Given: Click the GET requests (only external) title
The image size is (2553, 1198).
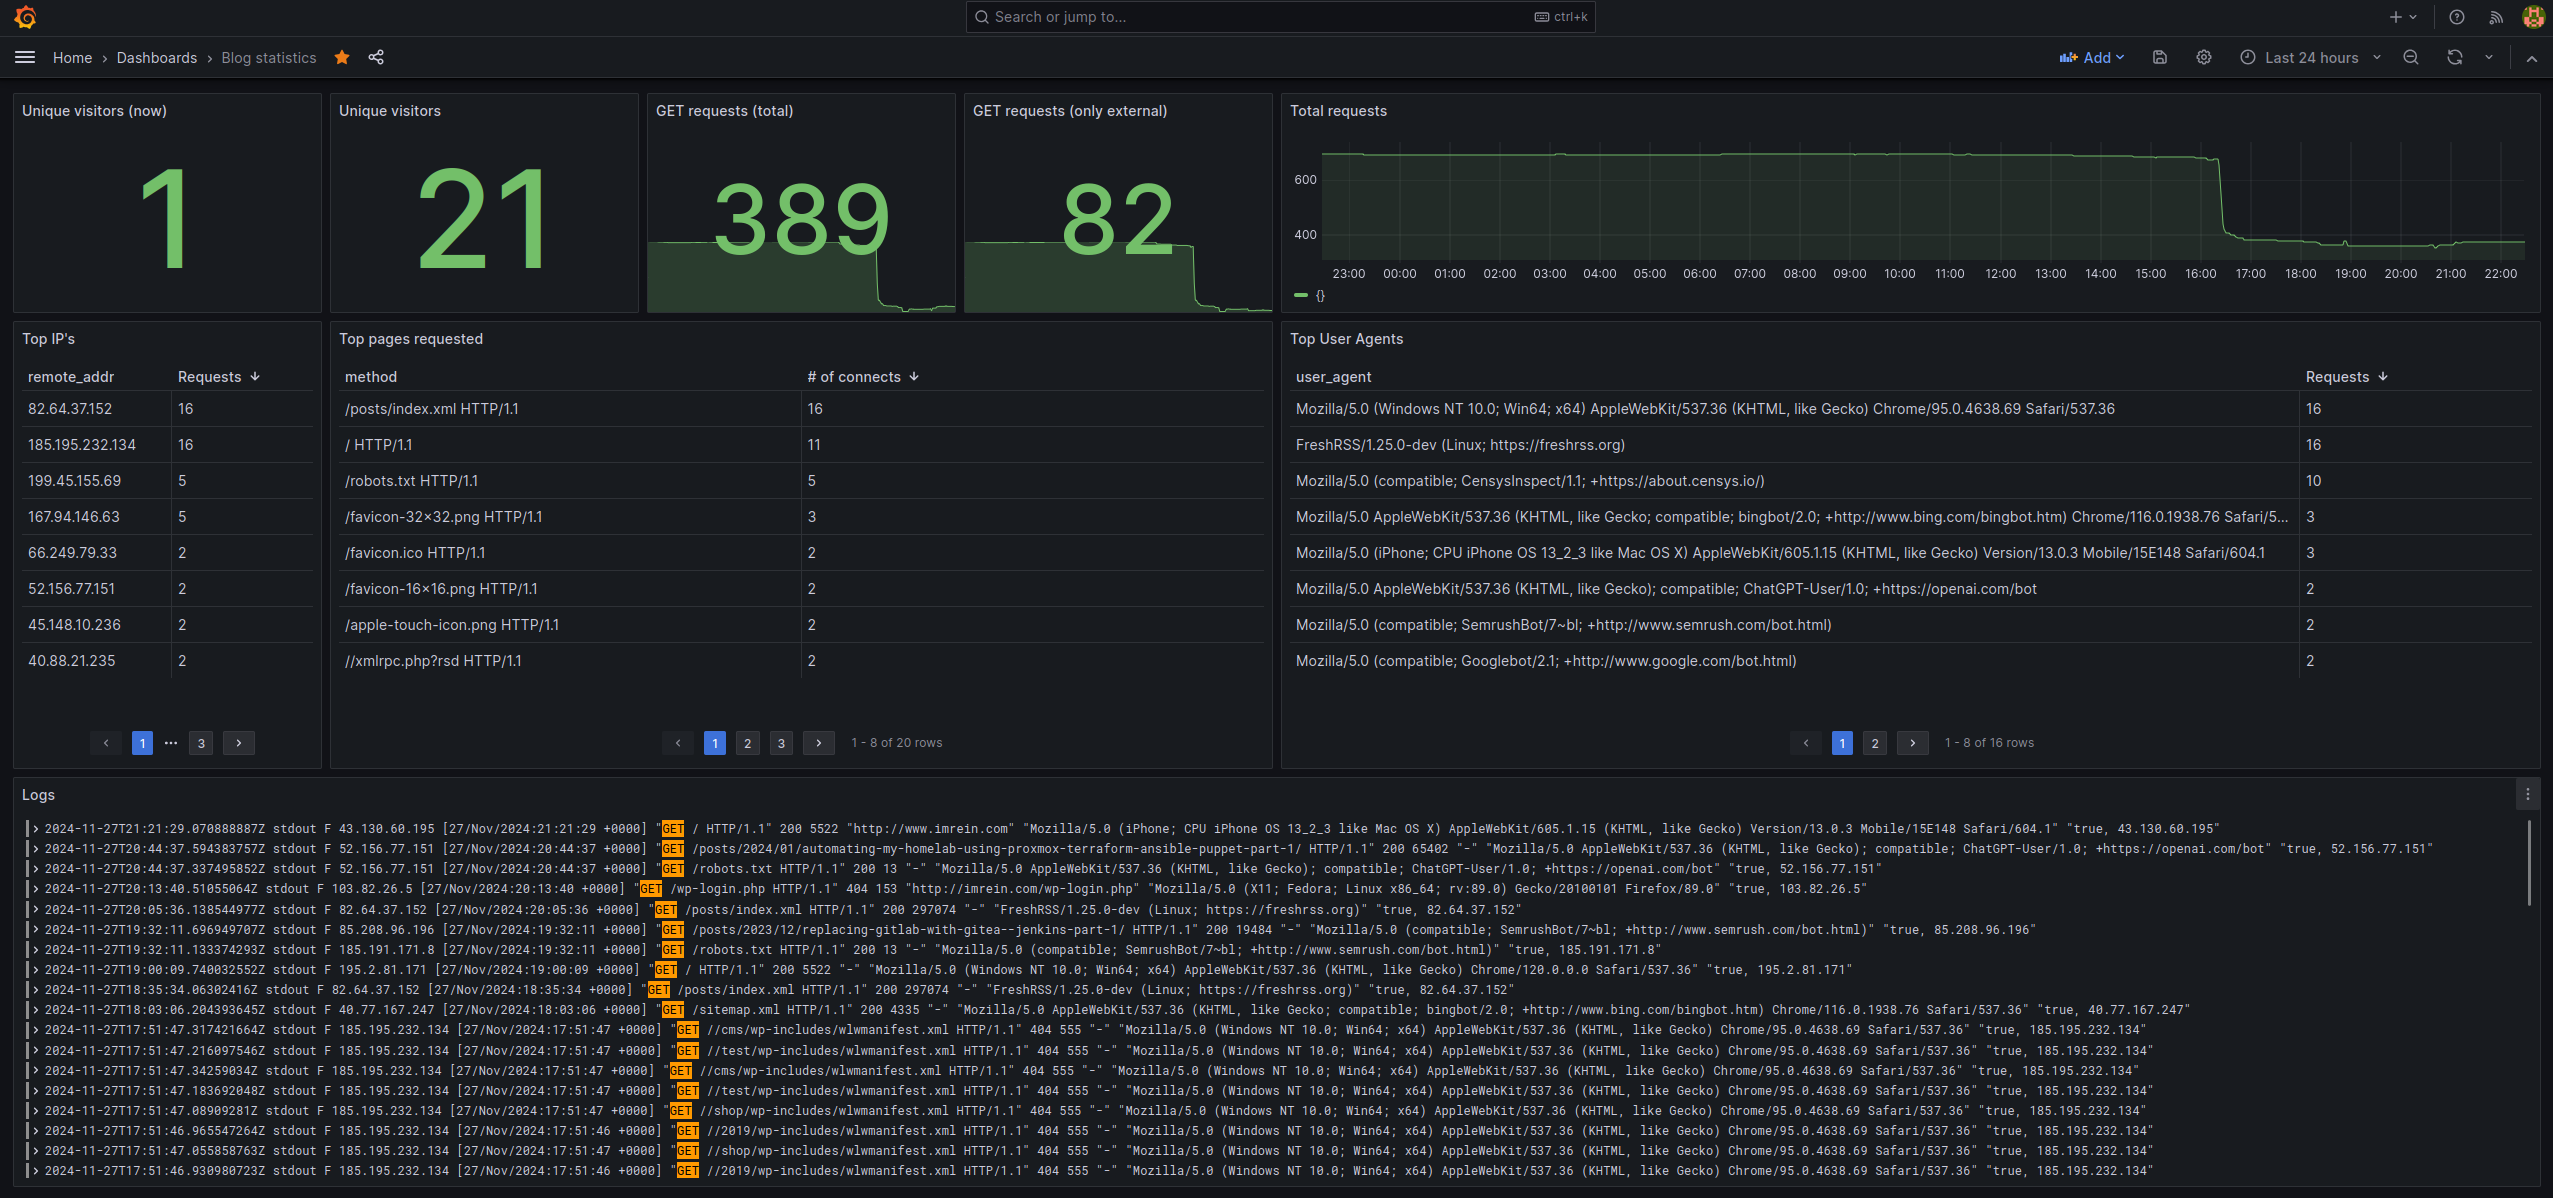Looking at the screenshot, I should click(1069, 111).
